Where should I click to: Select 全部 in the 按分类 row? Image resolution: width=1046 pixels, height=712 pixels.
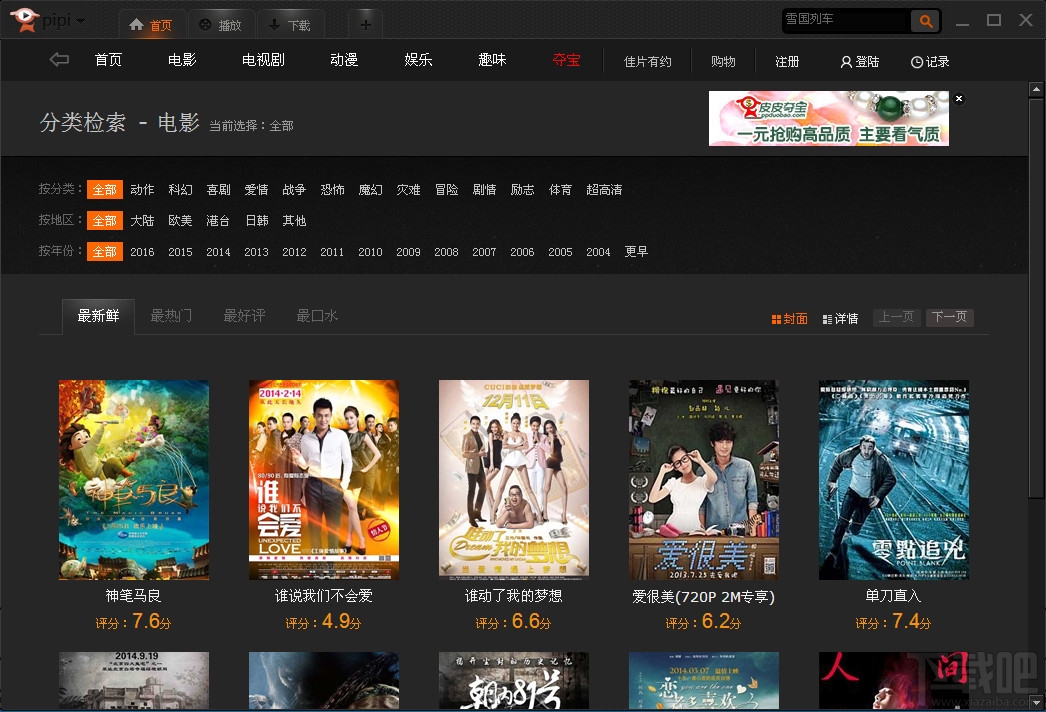pos(105,190)
